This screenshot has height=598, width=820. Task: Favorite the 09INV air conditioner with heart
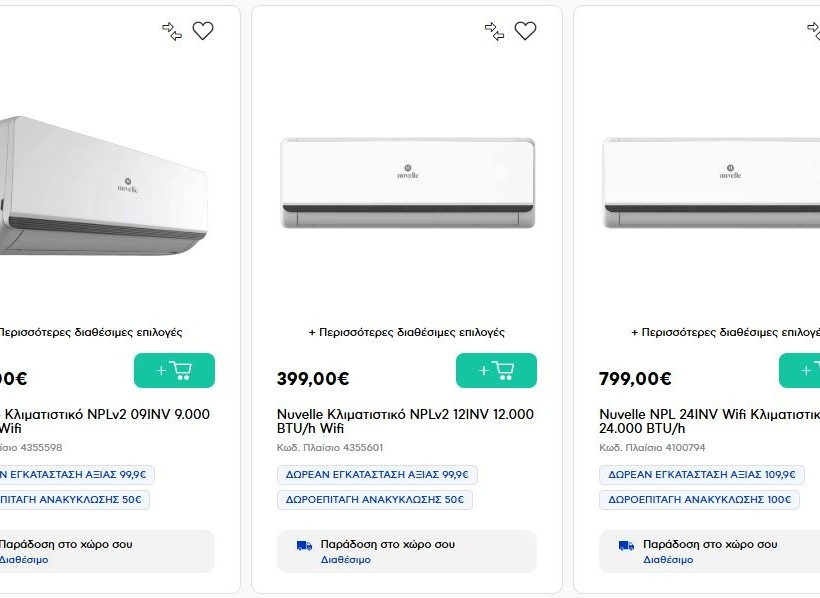(203, 31)
